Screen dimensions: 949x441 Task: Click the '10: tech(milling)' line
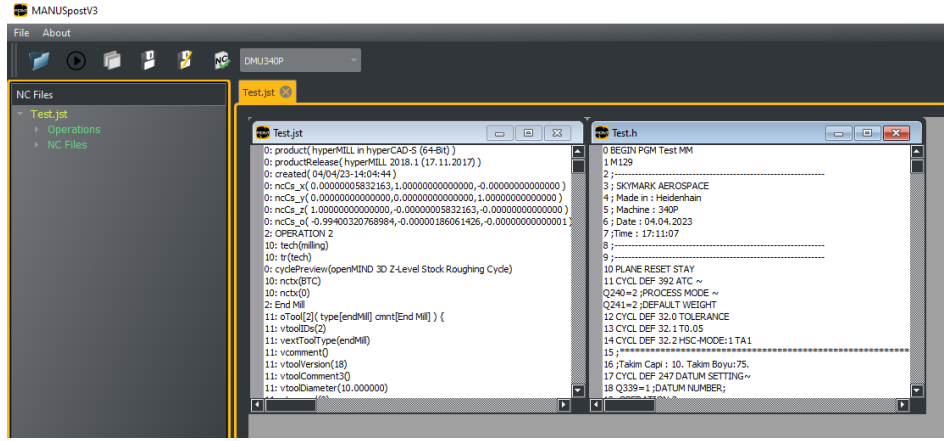pos(297,246)
